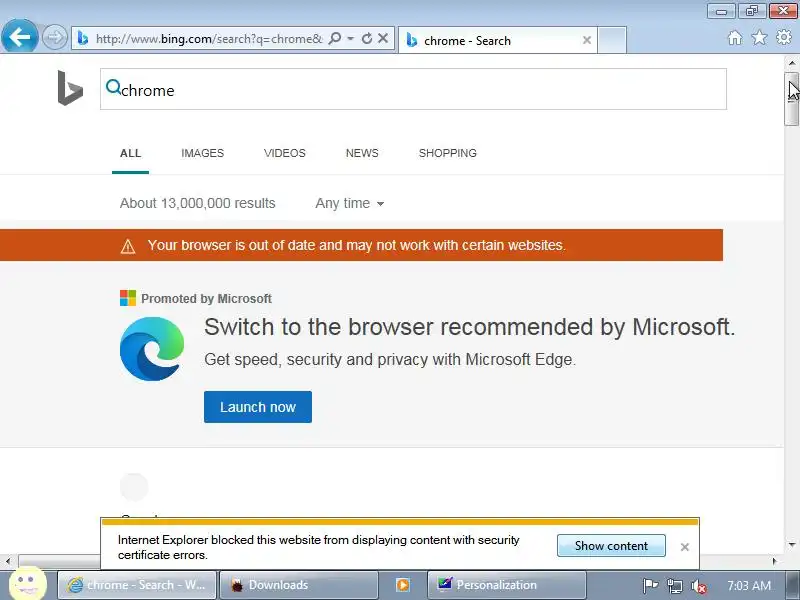The image size is (800, 600).
Task: Click the Bing favicon in the address bar
Action: pyautogui.click(x=83, y=38)
